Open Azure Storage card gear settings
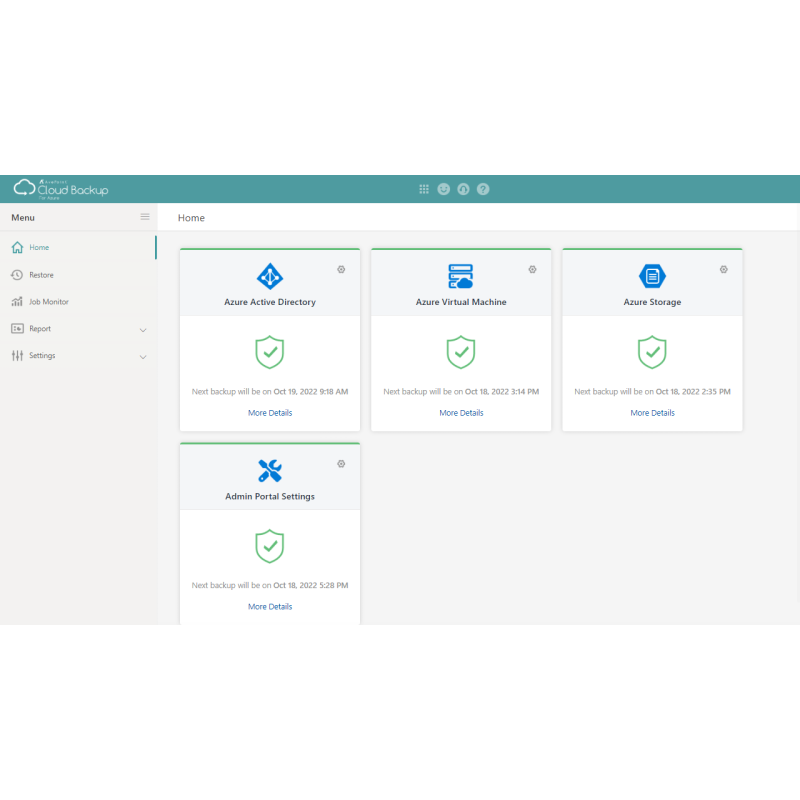800x800 pixels. pos(724,269)
